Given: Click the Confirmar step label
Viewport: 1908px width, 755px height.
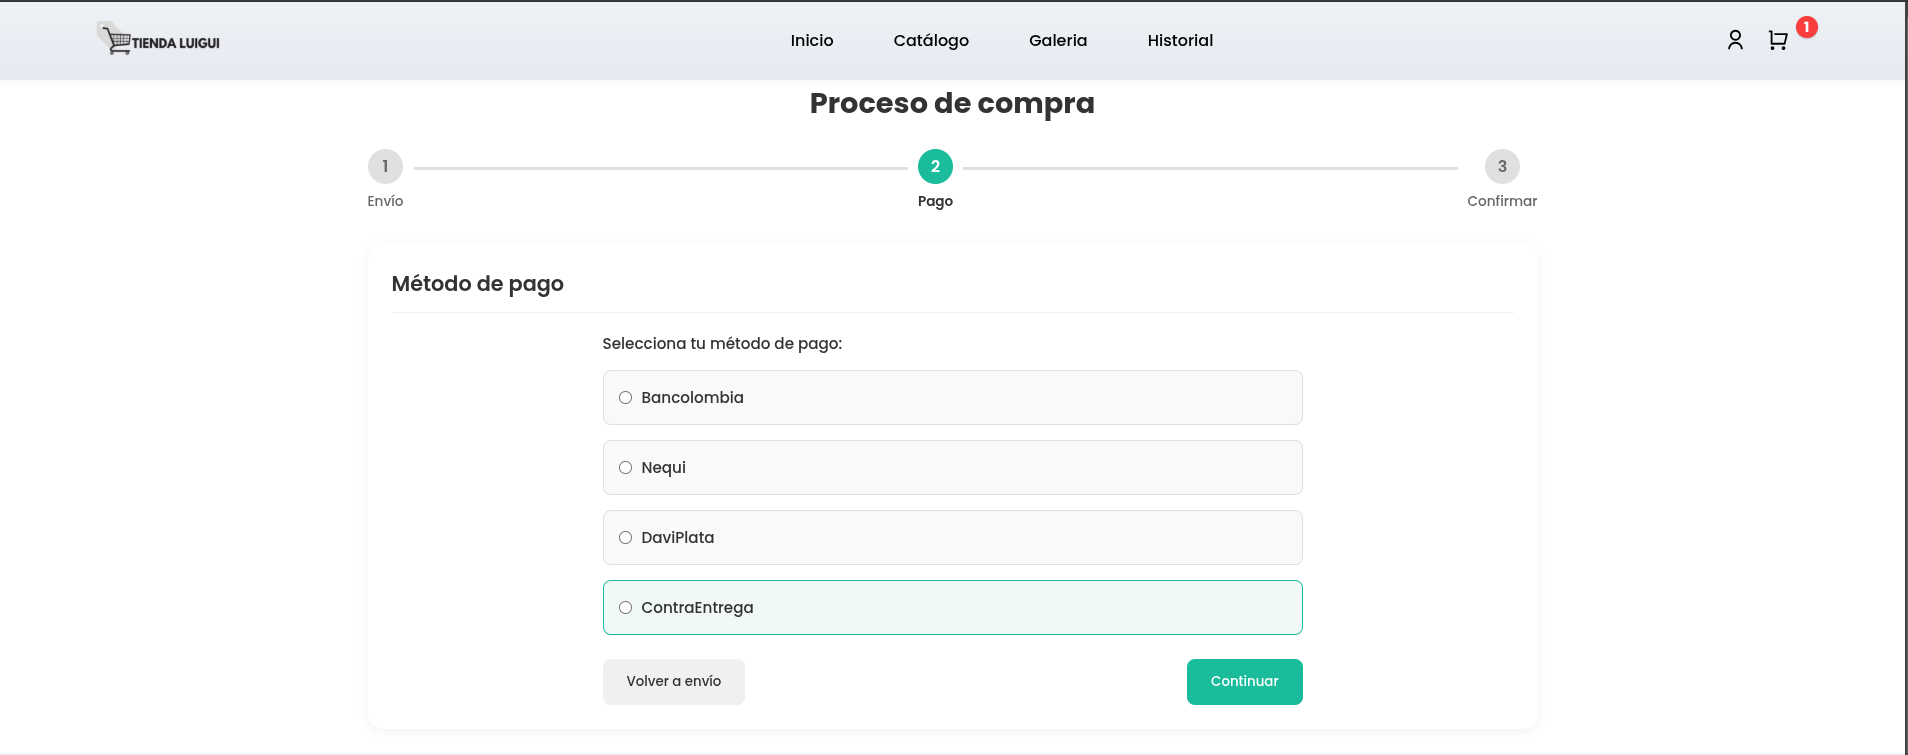Looking at the screenshot, I should tap(1502, 201).
